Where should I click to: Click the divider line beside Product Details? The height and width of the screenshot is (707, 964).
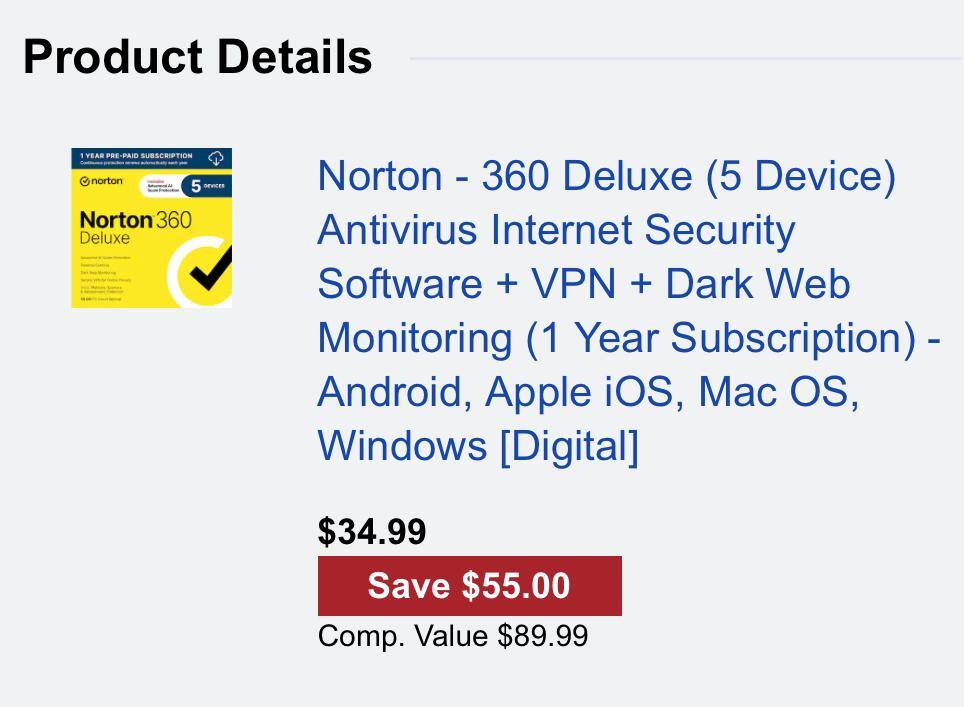coord(685,58)
